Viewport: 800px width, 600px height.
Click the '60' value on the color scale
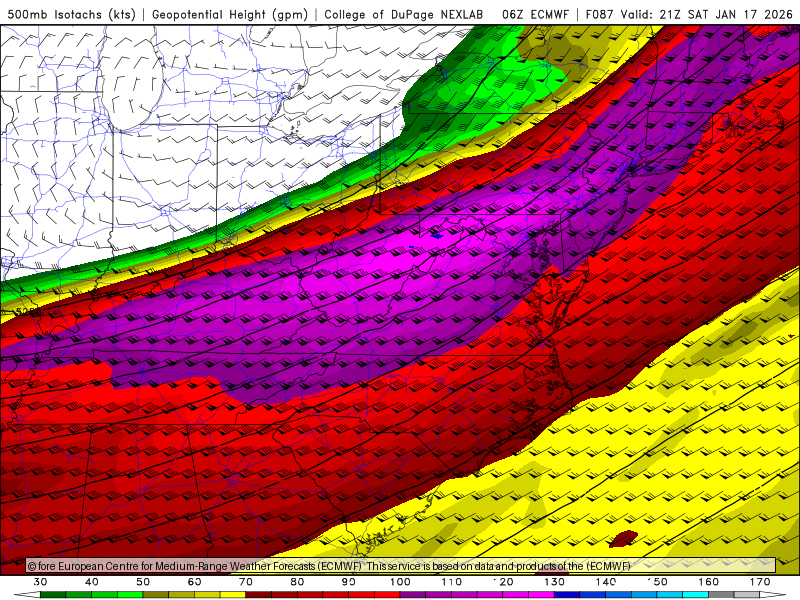194,582
